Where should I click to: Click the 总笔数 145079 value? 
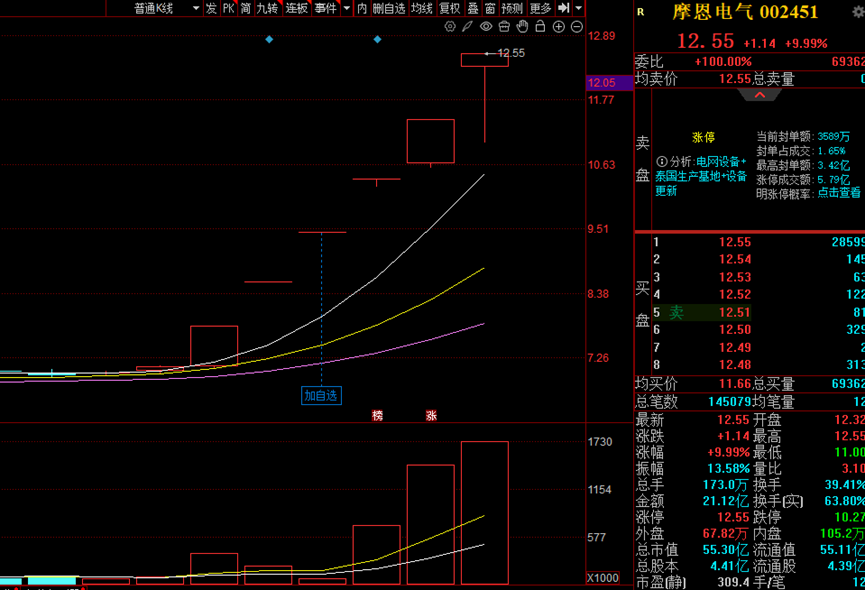point(729,402)
